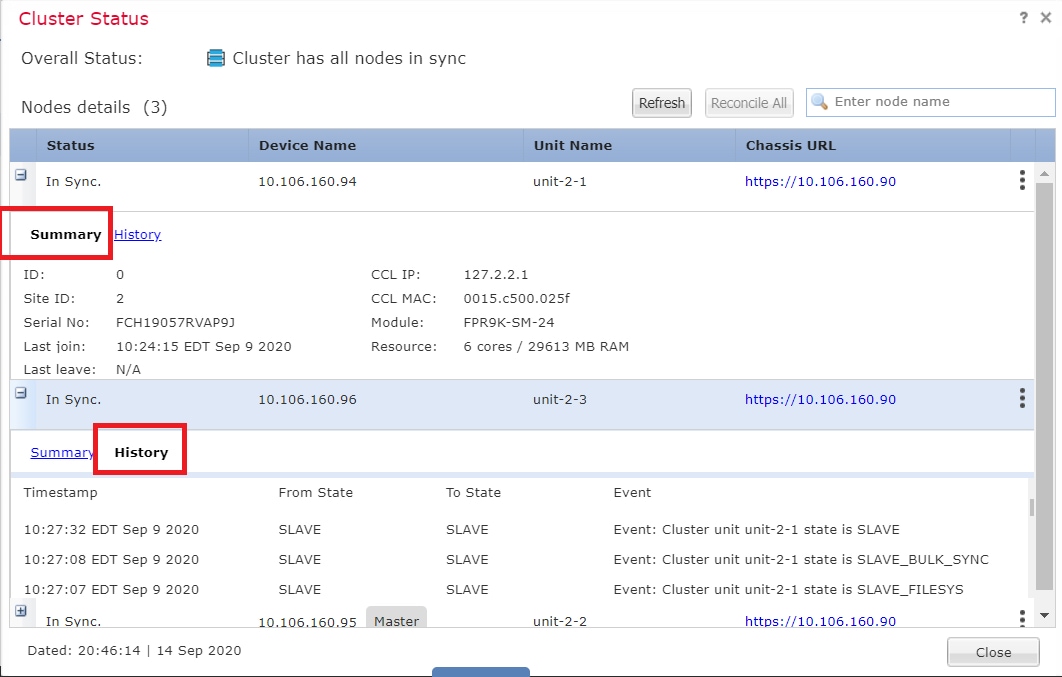The height and width of the screenshot is (677, 1062).
Task: Click the Reconcile All button
Action: coord(748,103)
